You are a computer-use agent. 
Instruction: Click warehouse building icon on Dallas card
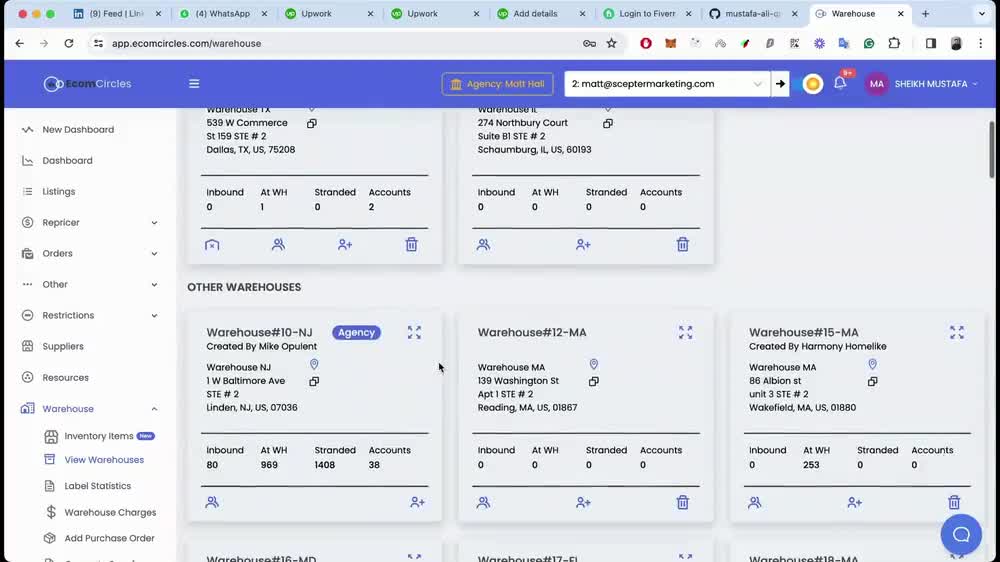212,244
